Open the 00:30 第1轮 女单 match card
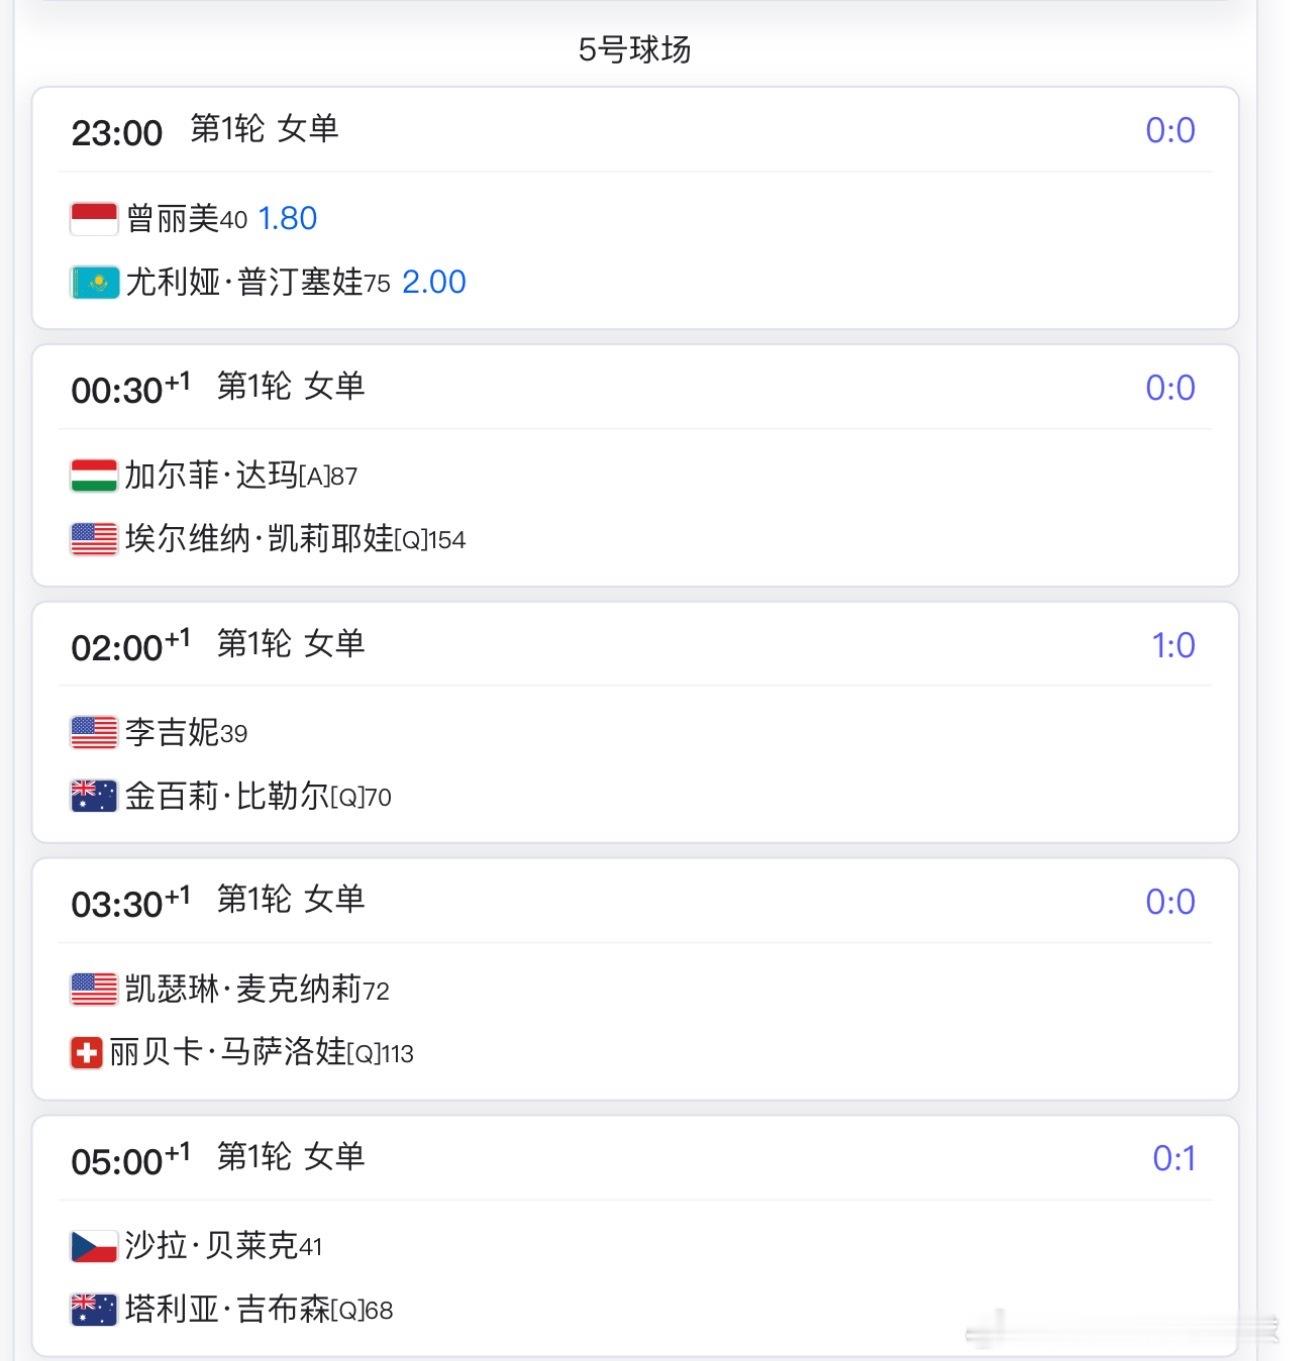 click(635, 466)
